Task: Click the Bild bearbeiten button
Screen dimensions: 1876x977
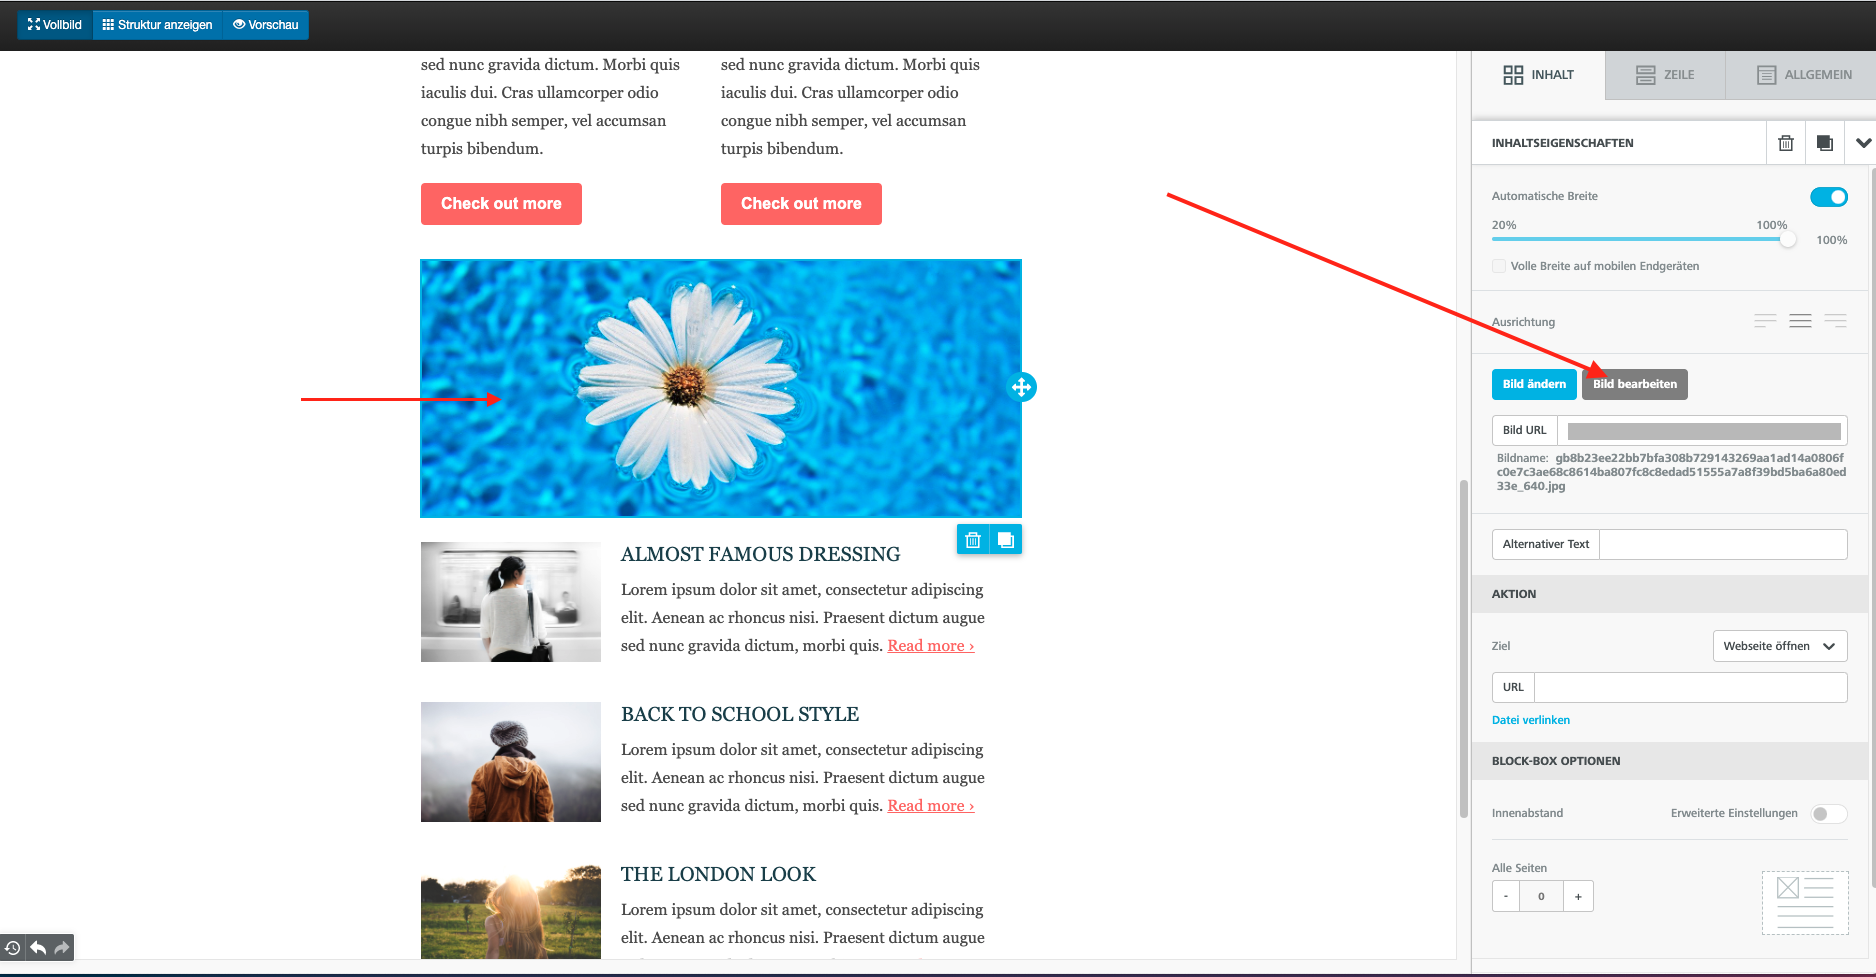Action: [1634, 384]
